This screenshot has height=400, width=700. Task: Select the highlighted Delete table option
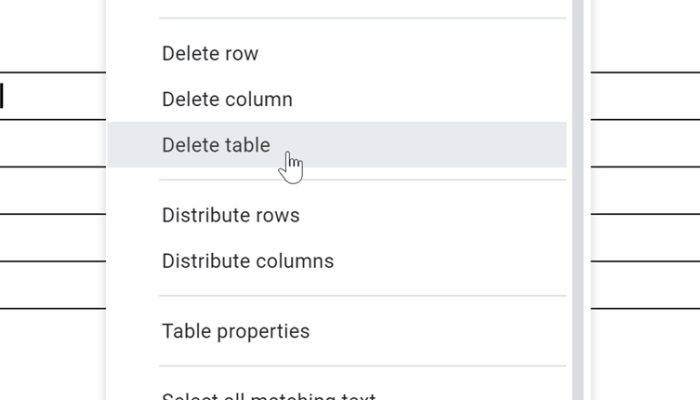(216, 146)
